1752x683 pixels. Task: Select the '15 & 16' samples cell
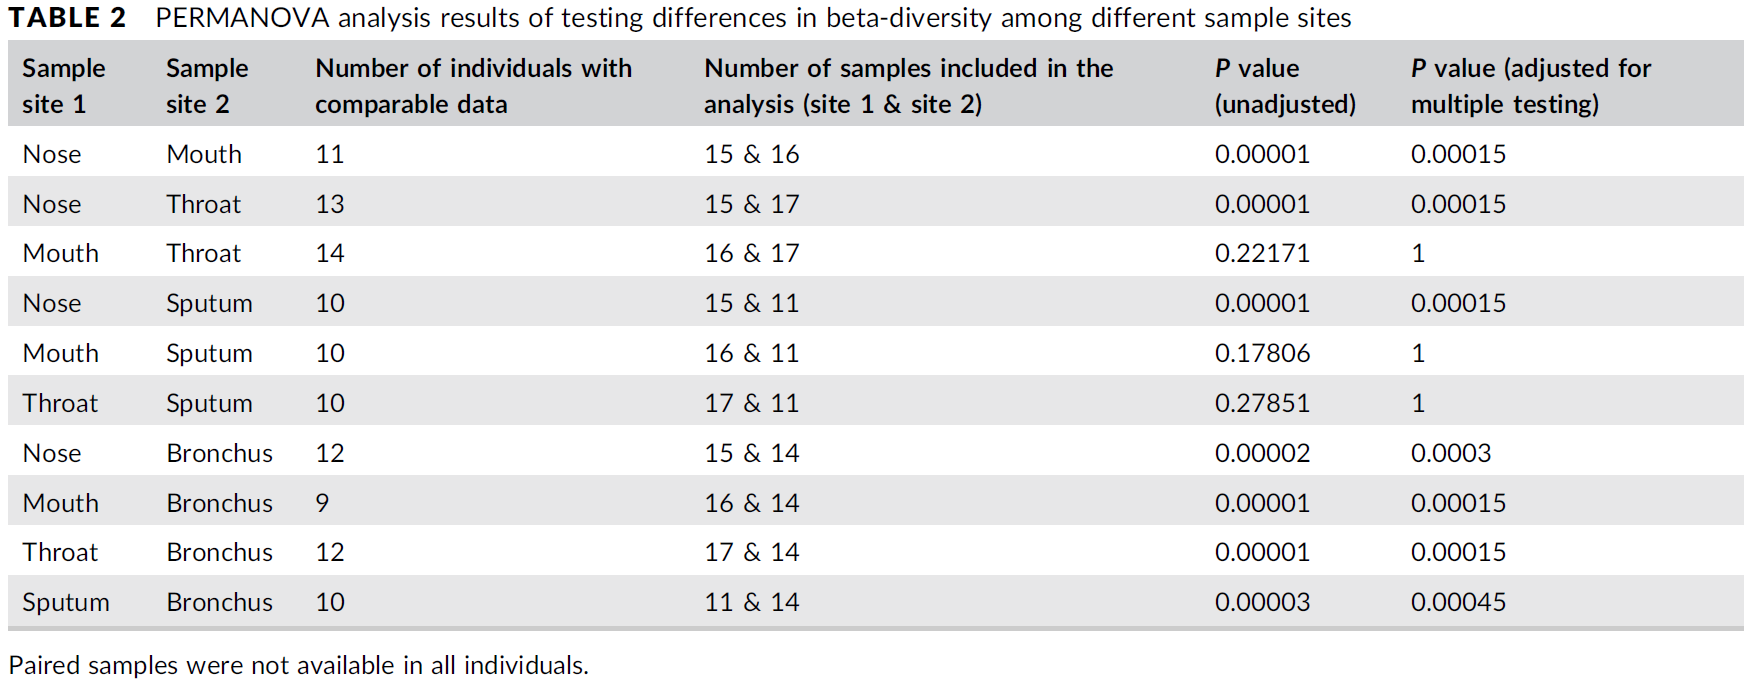pyautogui.click(x=751, y=155)
